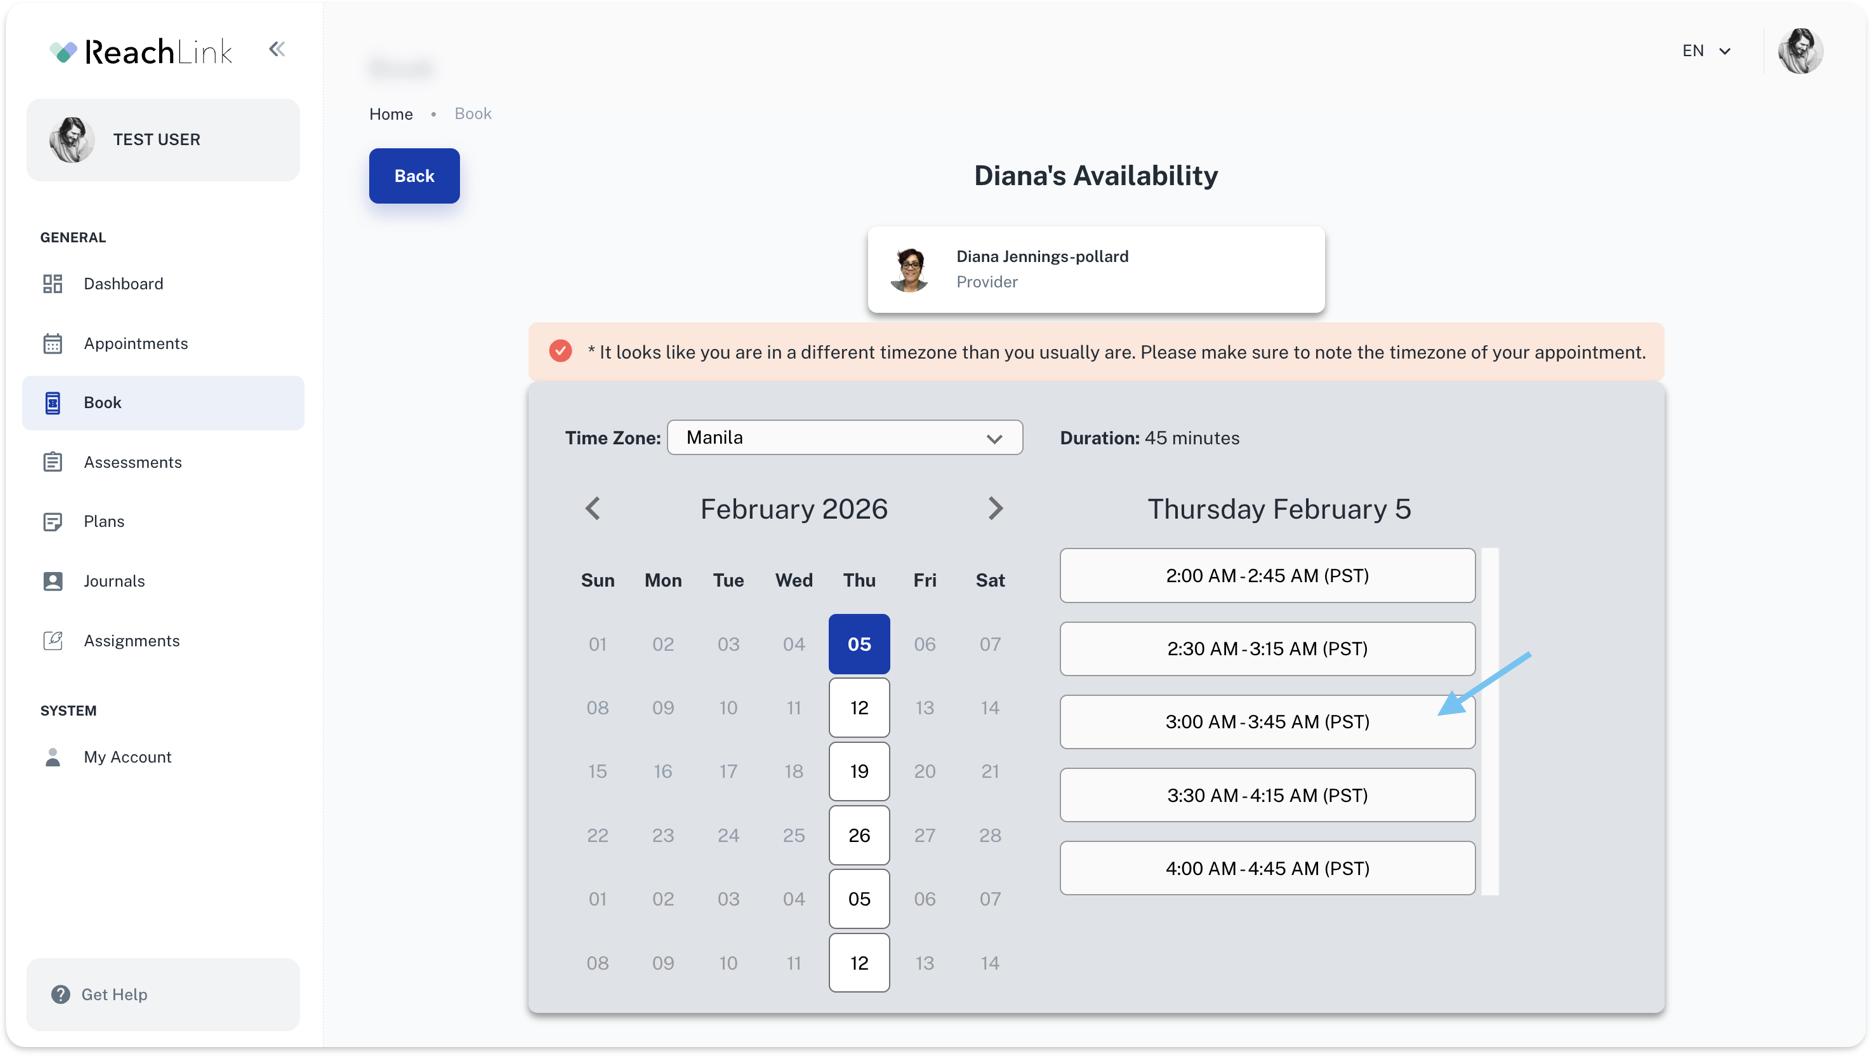This screenshot has height=1058, width=1872.
Task: Click the Assessments clipboard icon
Action: click(53, 462)
